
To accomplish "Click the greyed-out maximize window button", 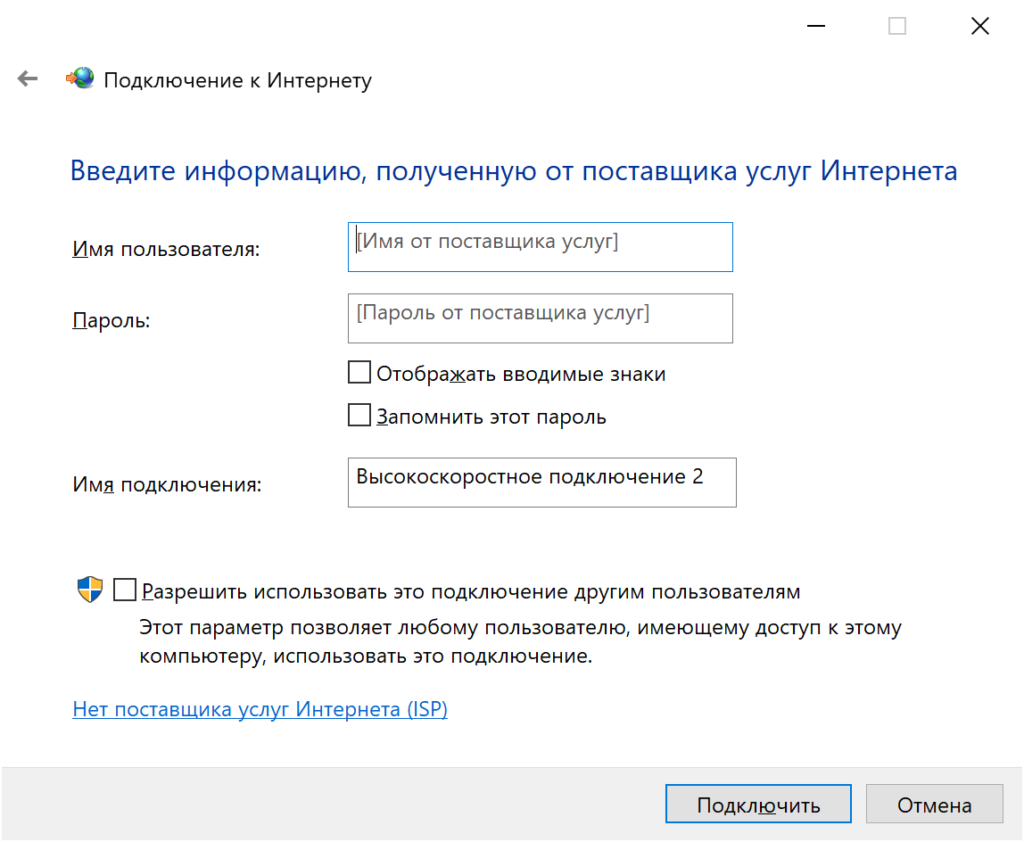I will click(x=897, y=27).
